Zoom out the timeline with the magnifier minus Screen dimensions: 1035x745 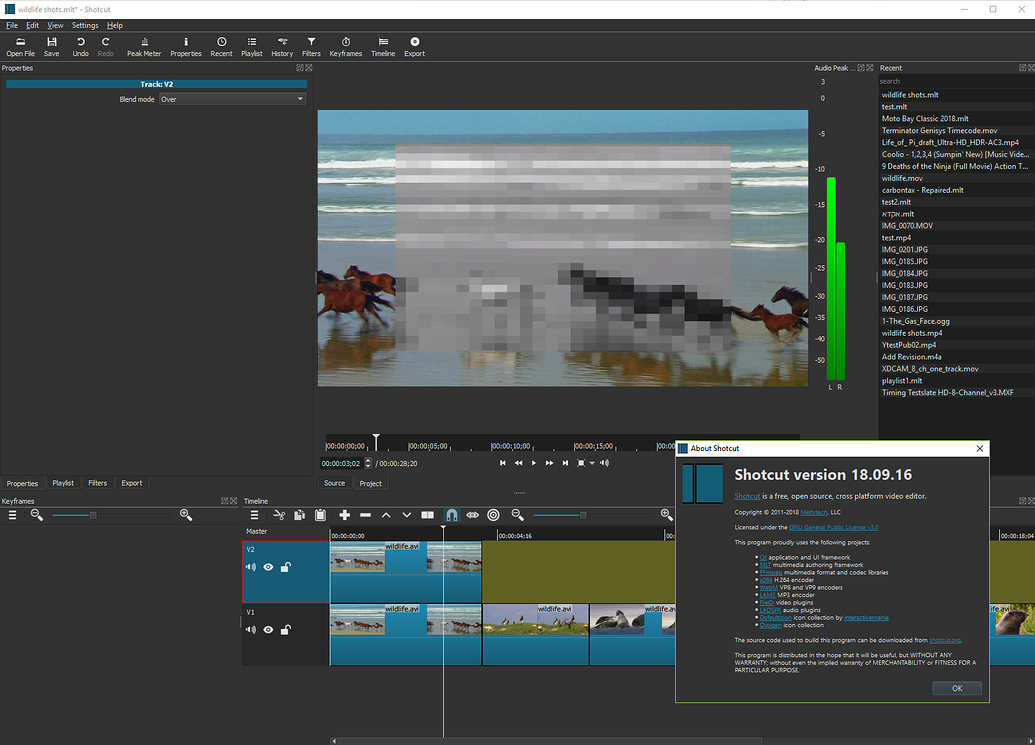(518, 515)
